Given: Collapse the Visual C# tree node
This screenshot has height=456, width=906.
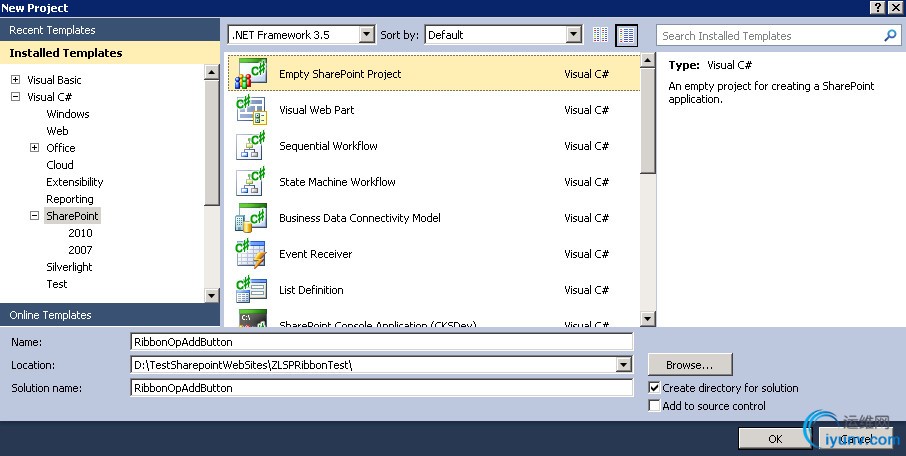Looking at the screenshot, I should click(x=16, y=97).
